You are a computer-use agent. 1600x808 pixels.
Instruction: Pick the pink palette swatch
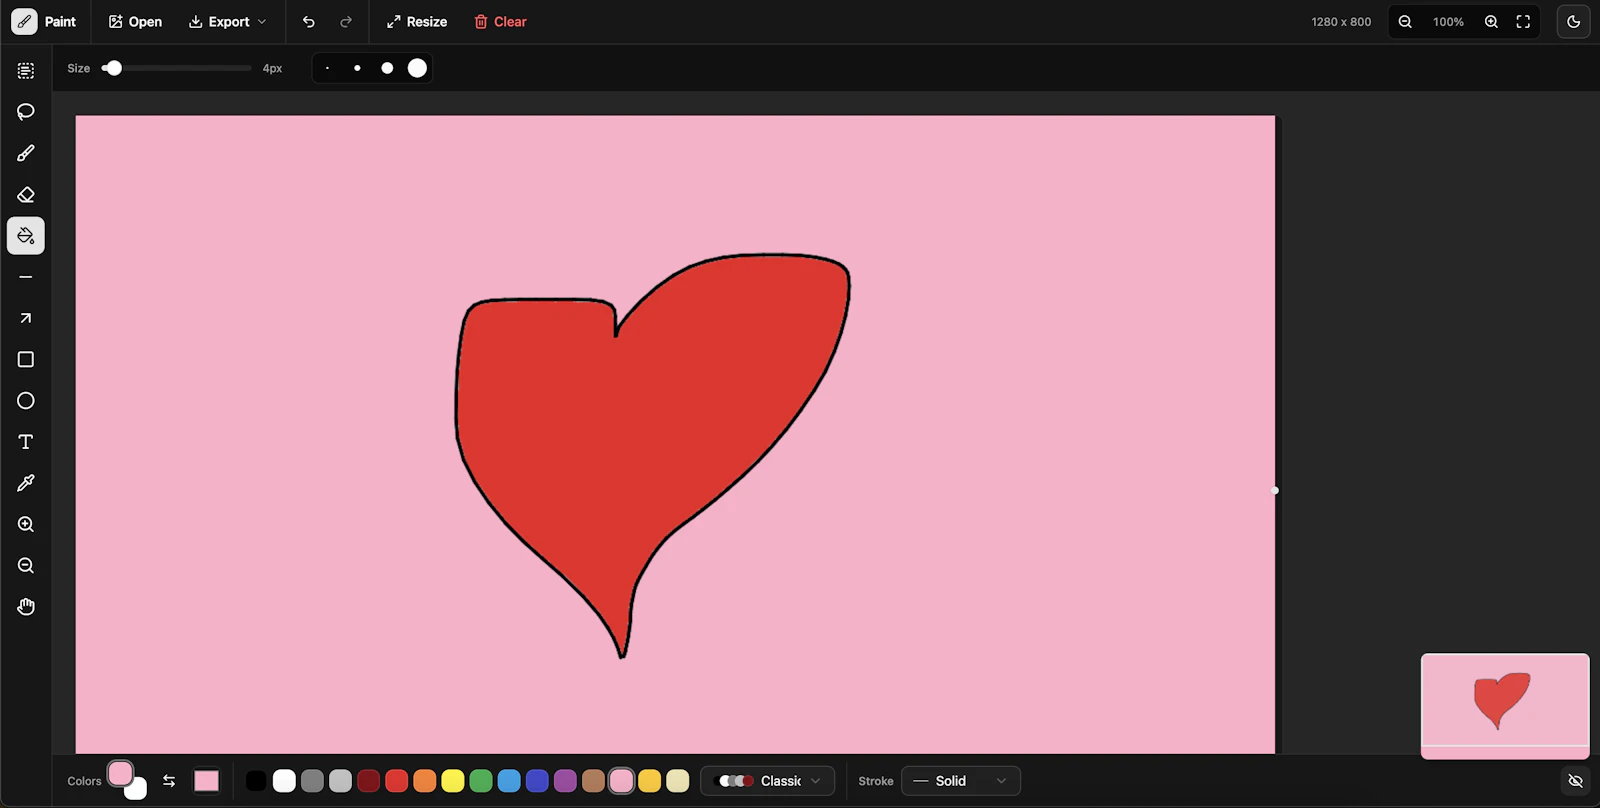tap(621, 781)
